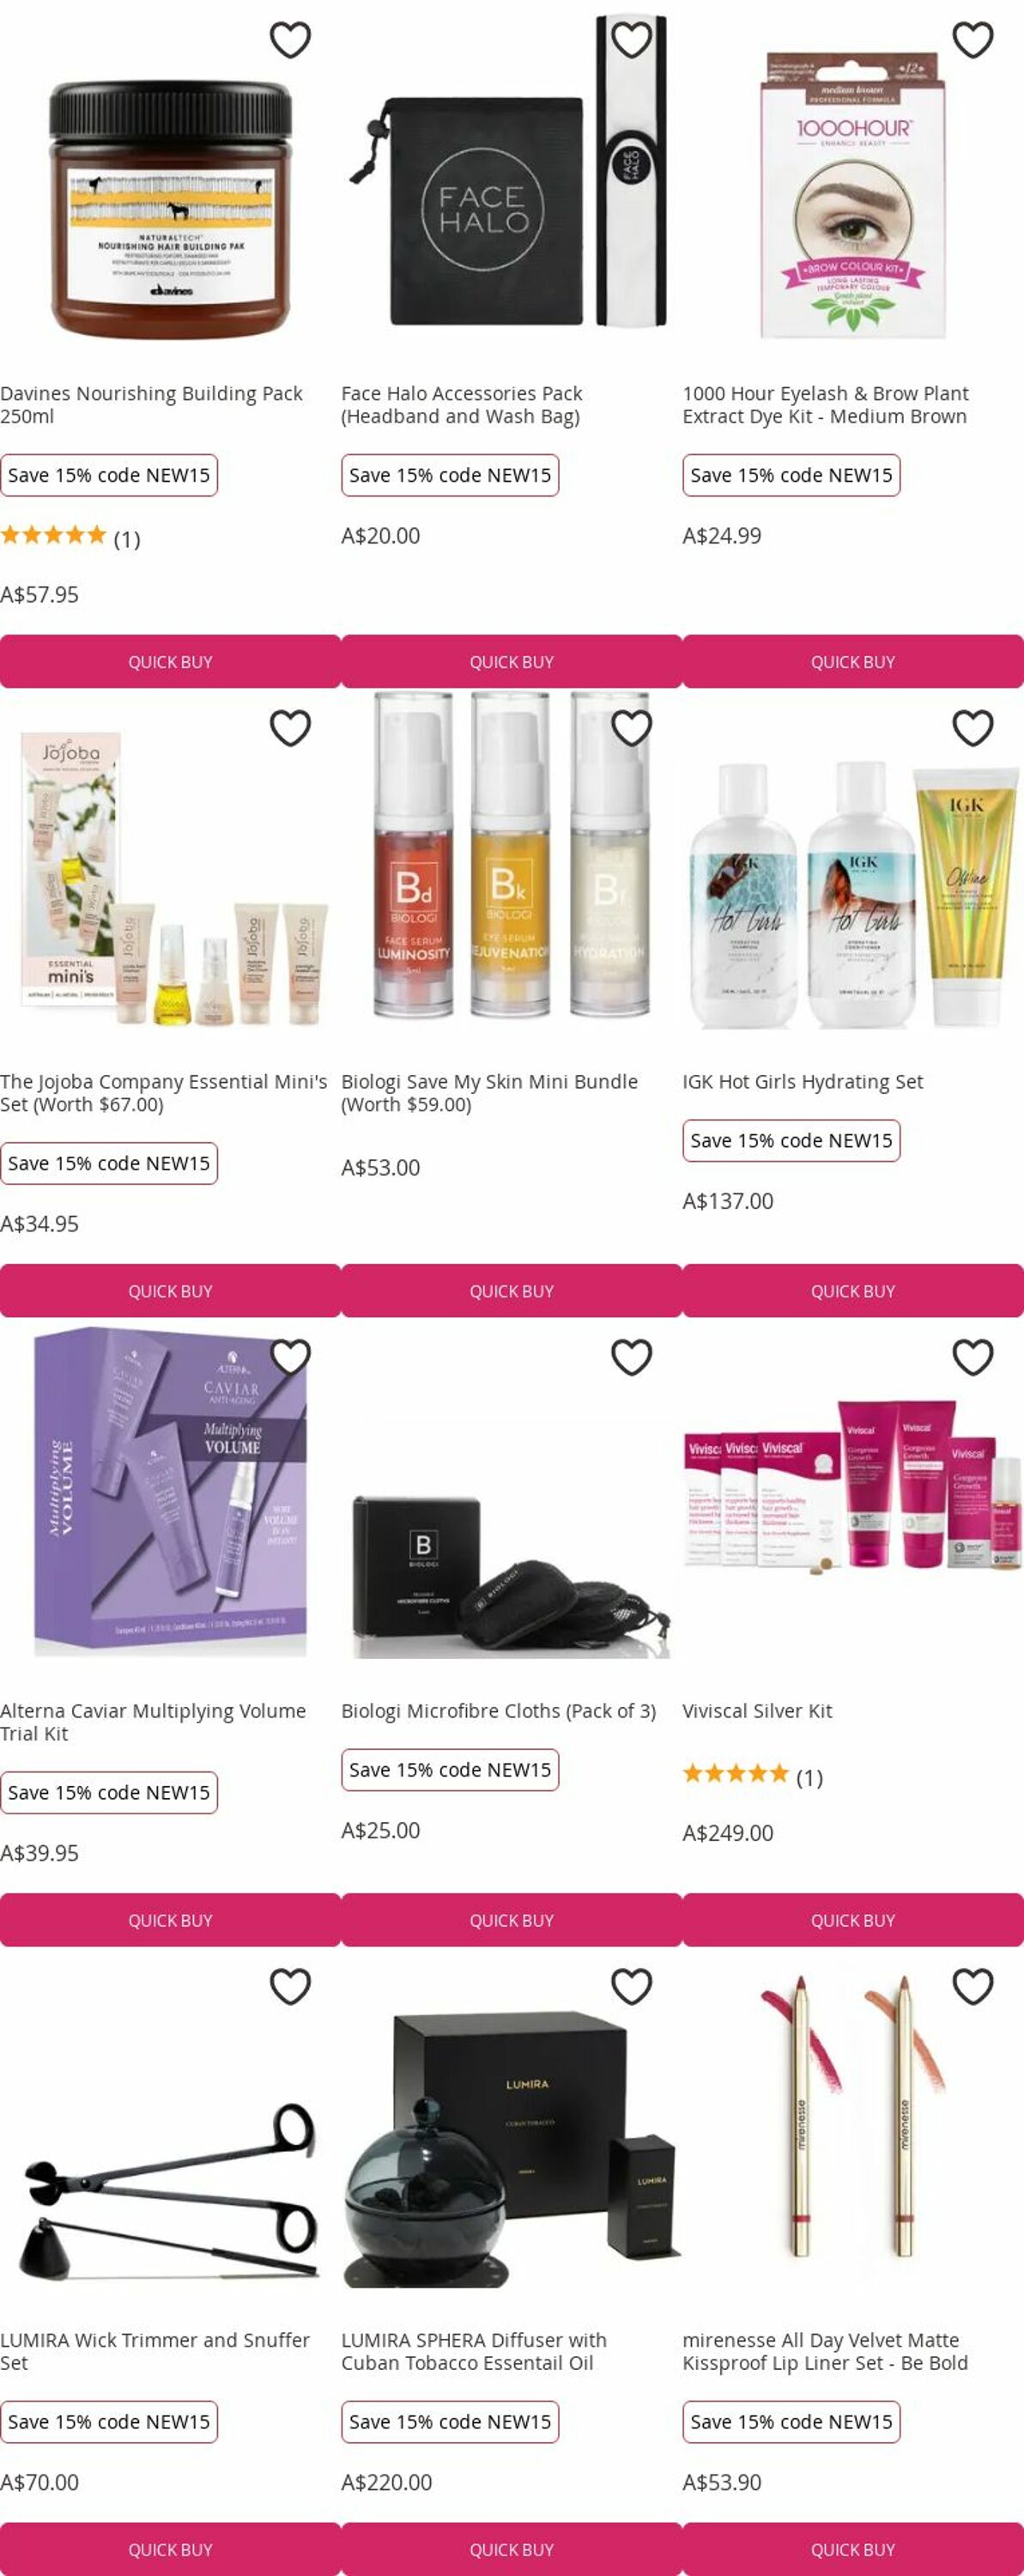Viewport: 1024px width, 2576px height.
Task: Heart the Biologi Microfibre Cloths product
Action: [631, 1357]
